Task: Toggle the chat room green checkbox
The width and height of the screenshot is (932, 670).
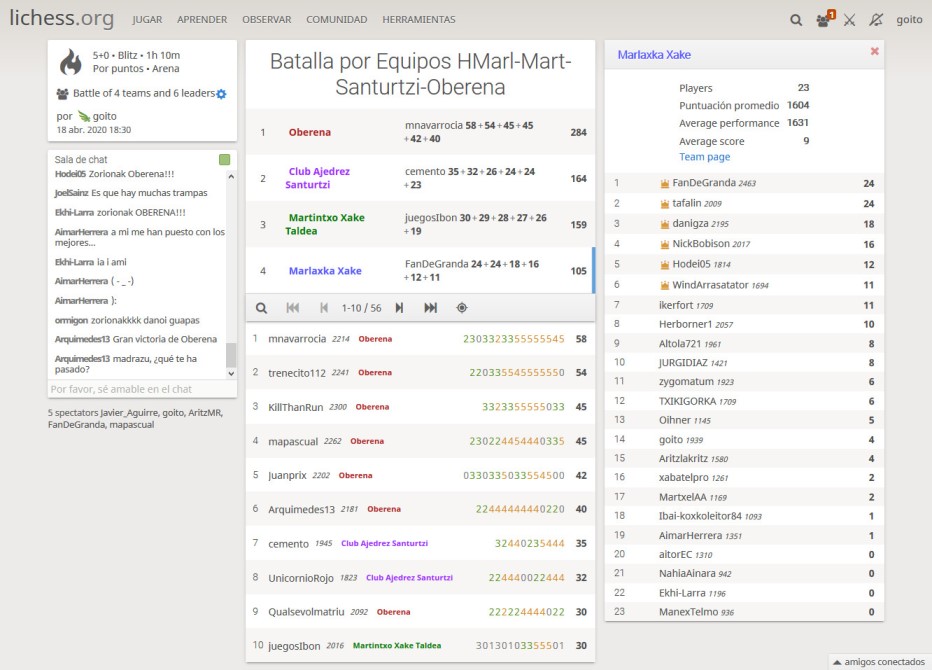Action: point(224,160)
